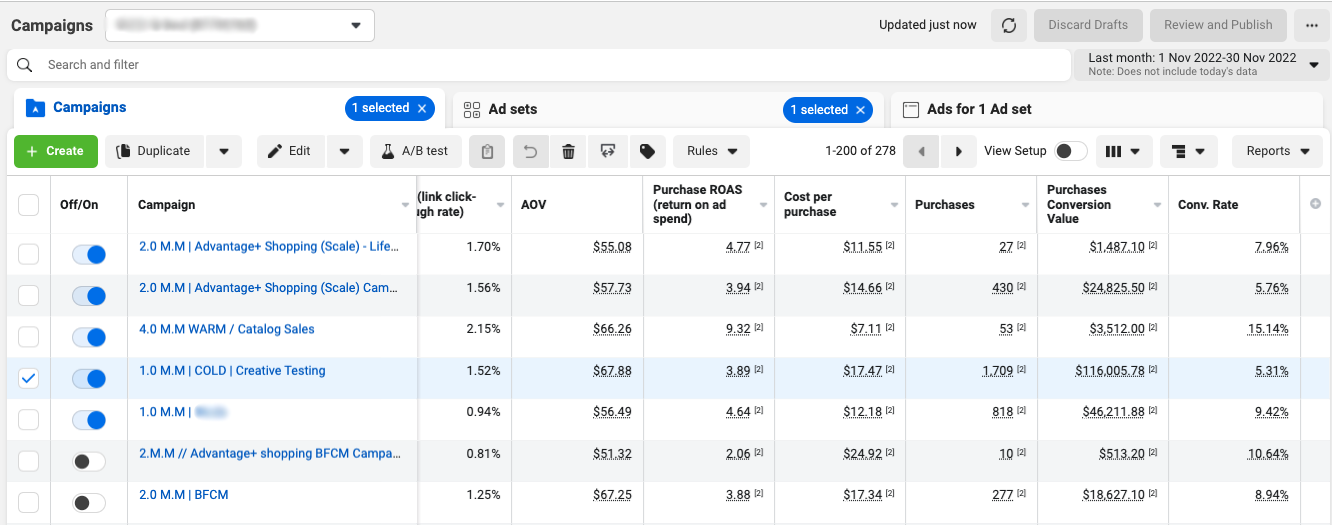Click the plus icon to add column
Viewport: 1332px width, 525px height.
(1315, 204)
